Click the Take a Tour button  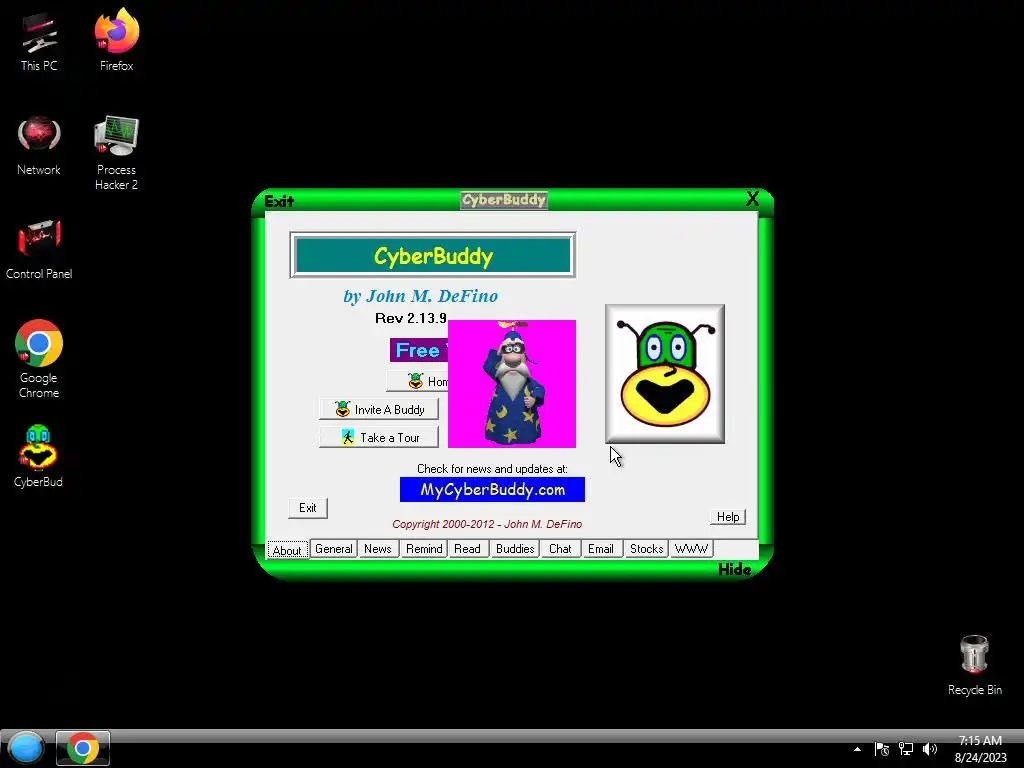[379, 438]
